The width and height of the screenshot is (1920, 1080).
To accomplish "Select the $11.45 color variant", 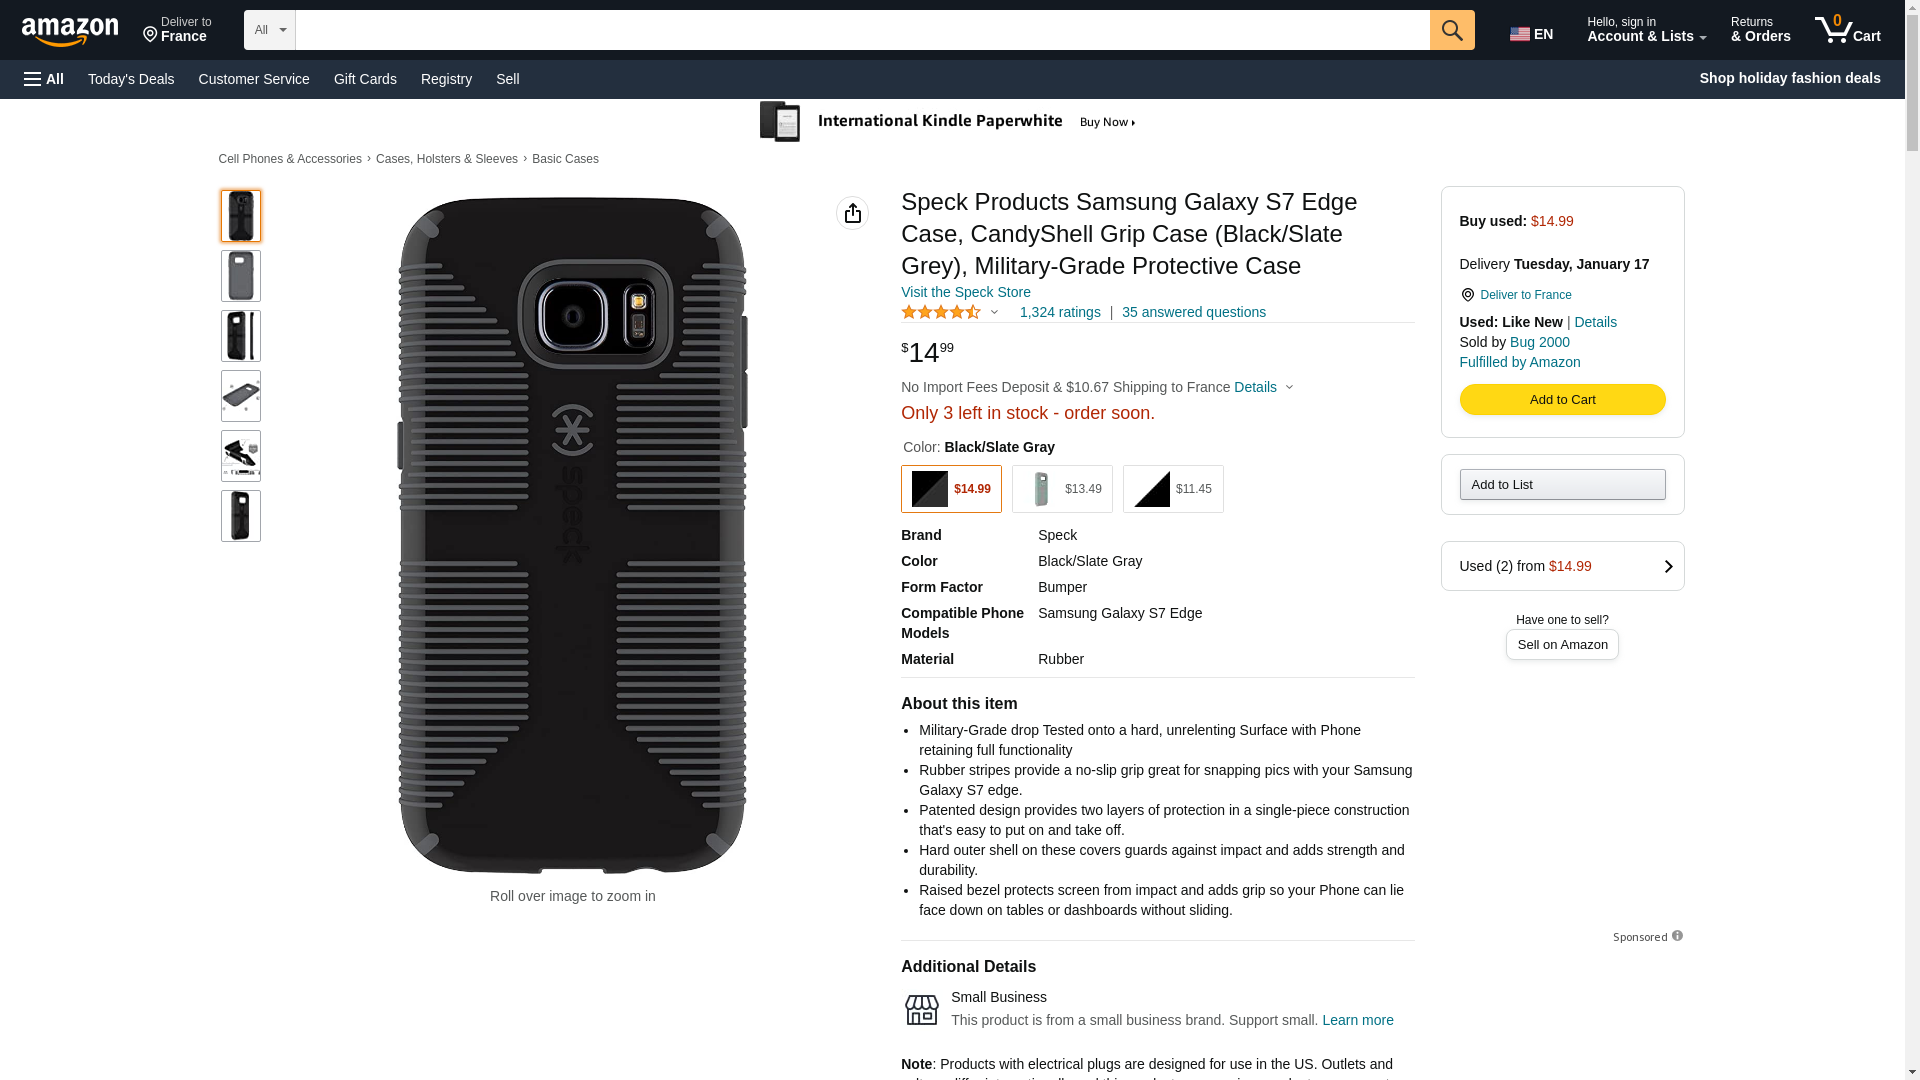I will click(1172, 489).
